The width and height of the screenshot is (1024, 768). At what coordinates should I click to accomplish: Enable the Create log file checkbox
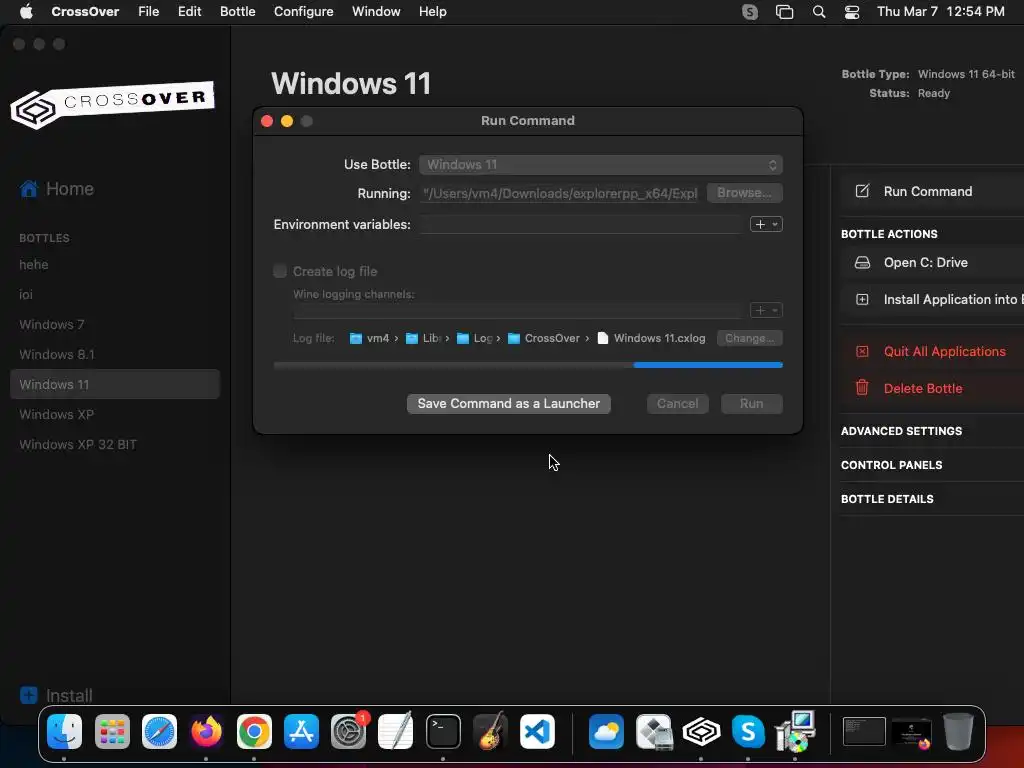(x=280, y=271)
